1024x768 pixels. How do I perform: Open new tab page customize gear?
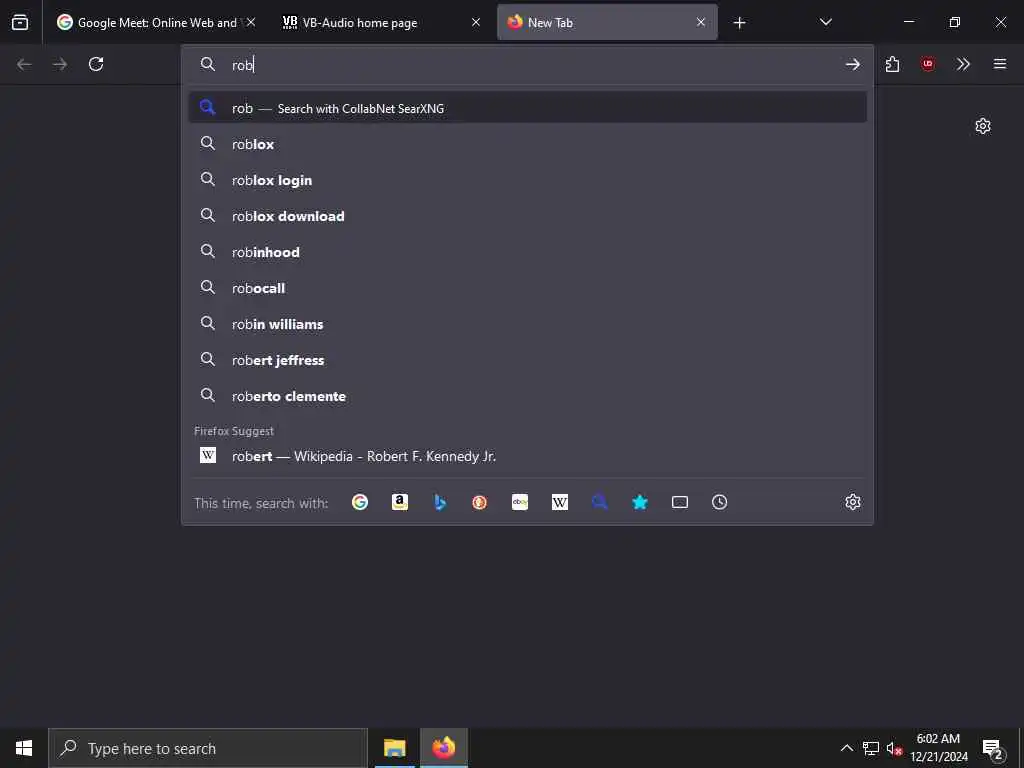click(x=983, y=126)
